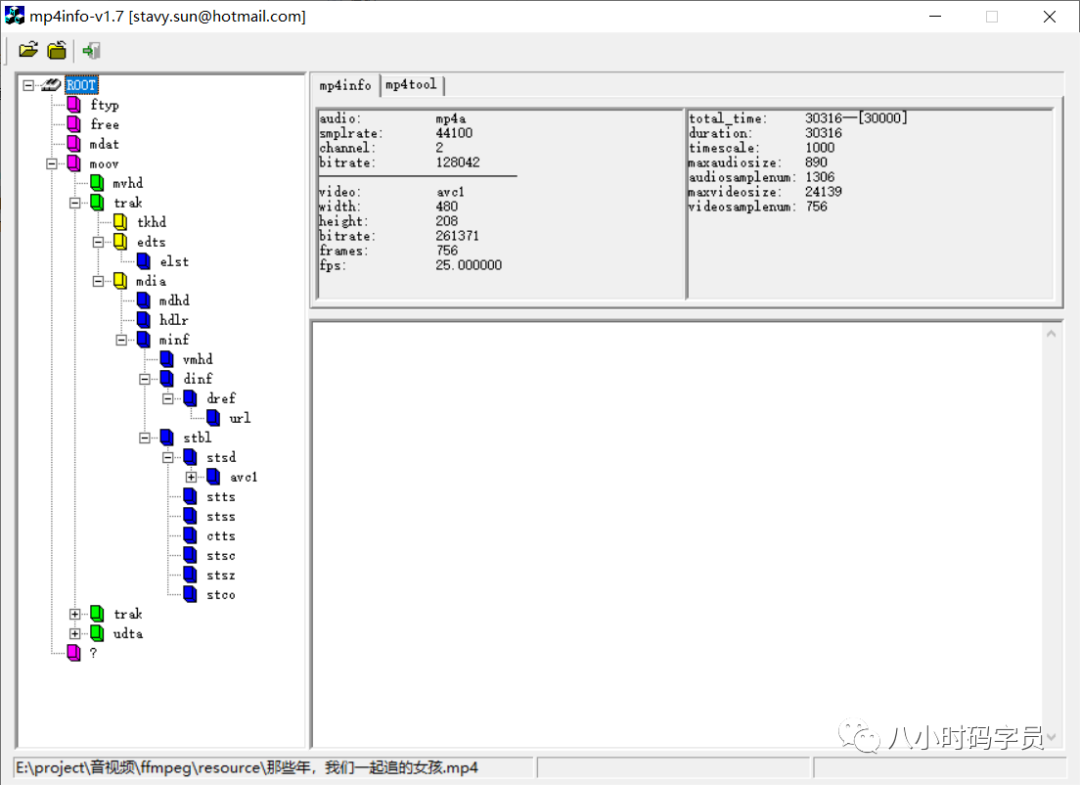
Task: Click the blue icon beside stsz
Action: point(191,575)
